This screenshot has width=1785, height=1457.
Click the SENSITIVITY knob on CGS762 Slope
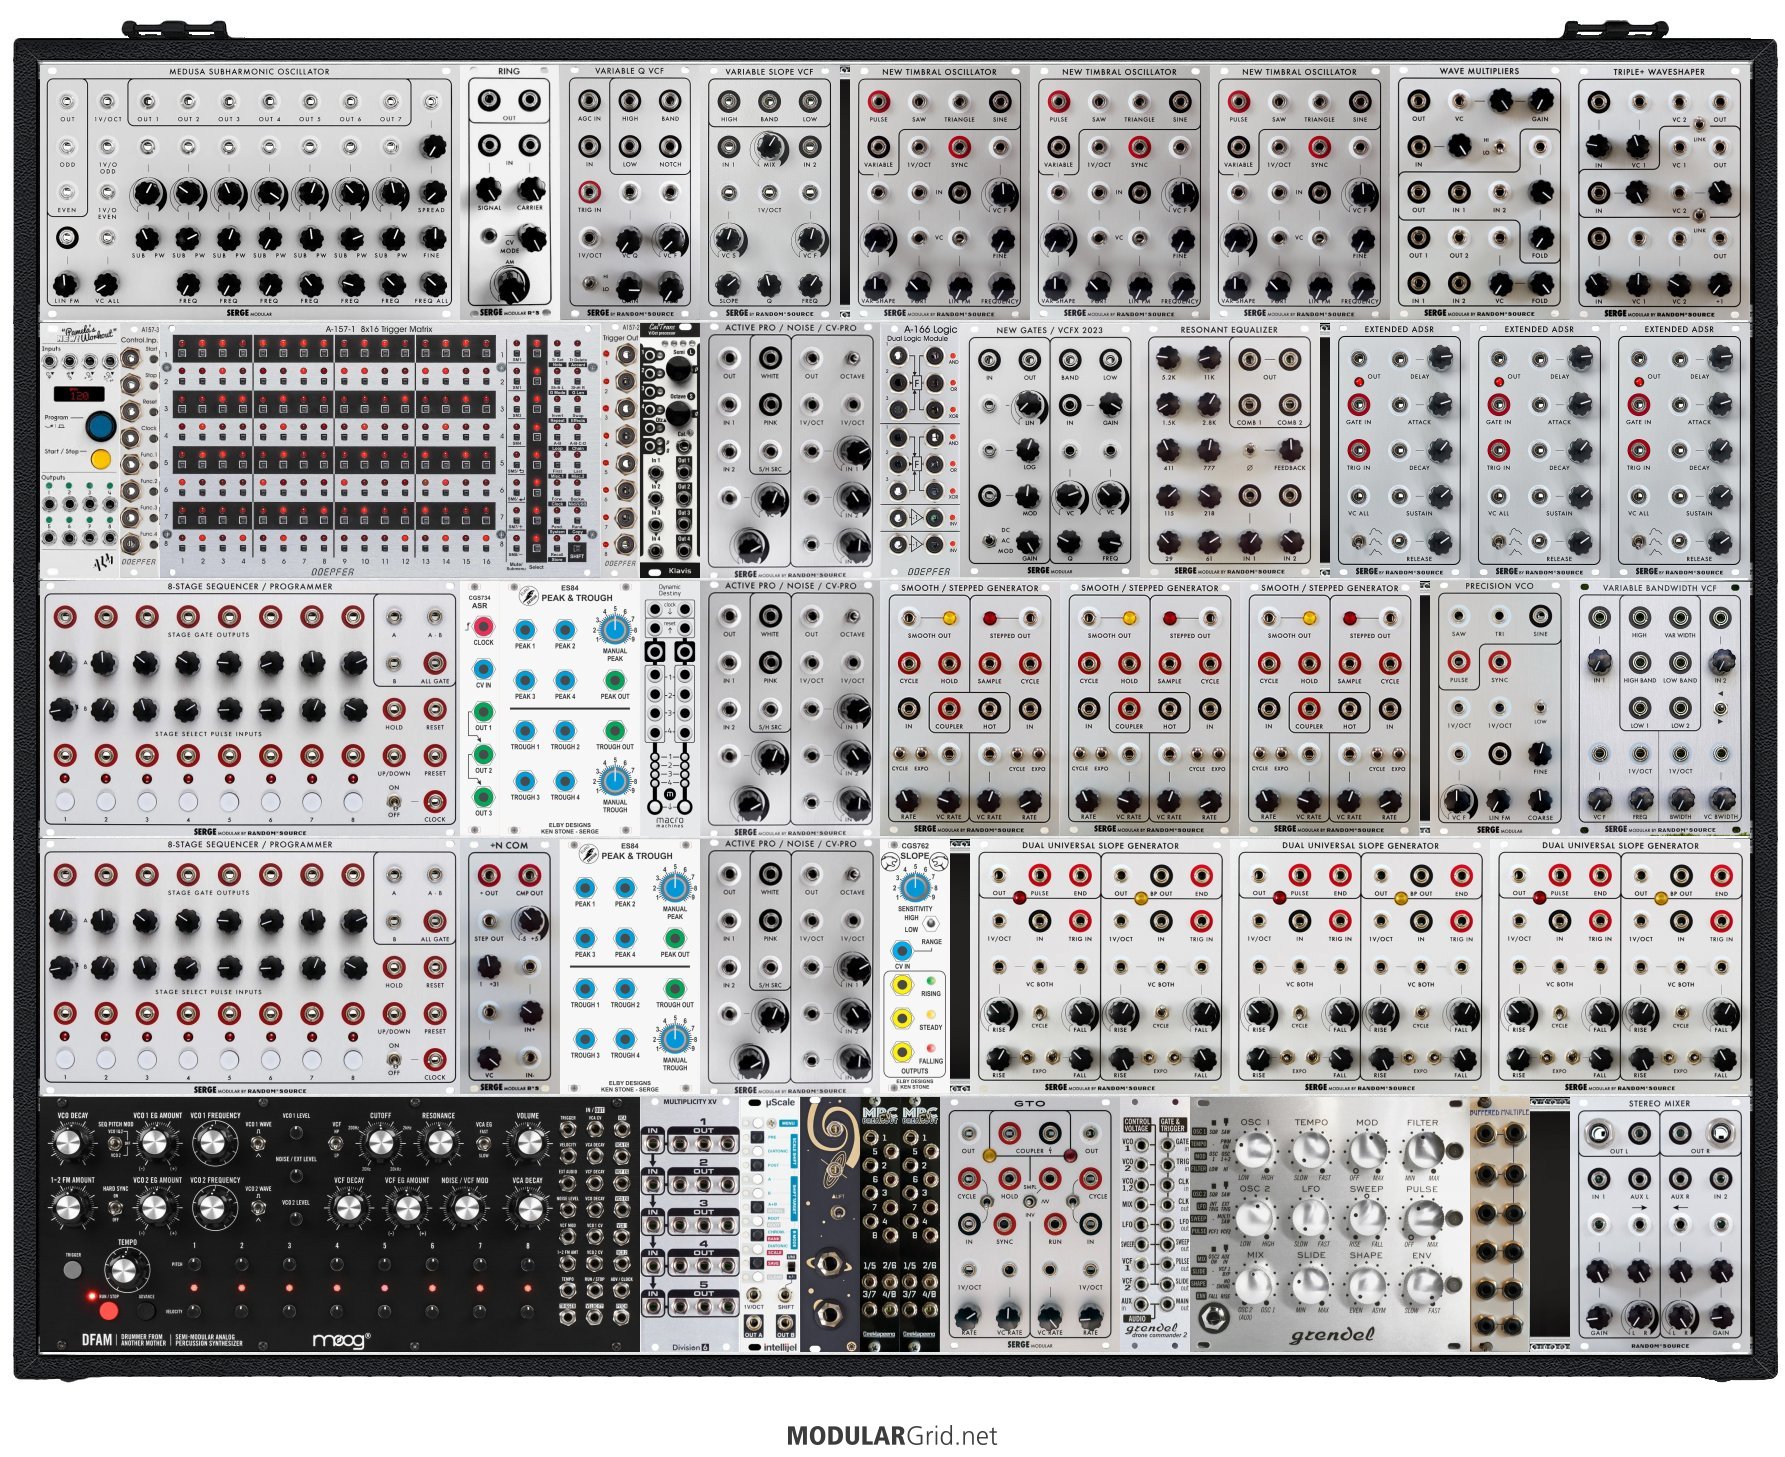click(913, 887)
